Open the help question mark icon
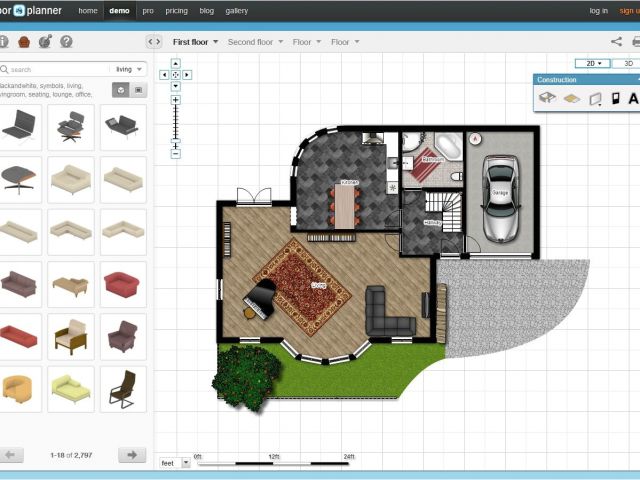This screenshot has height=480, width=640. click(x=66, y=42)
